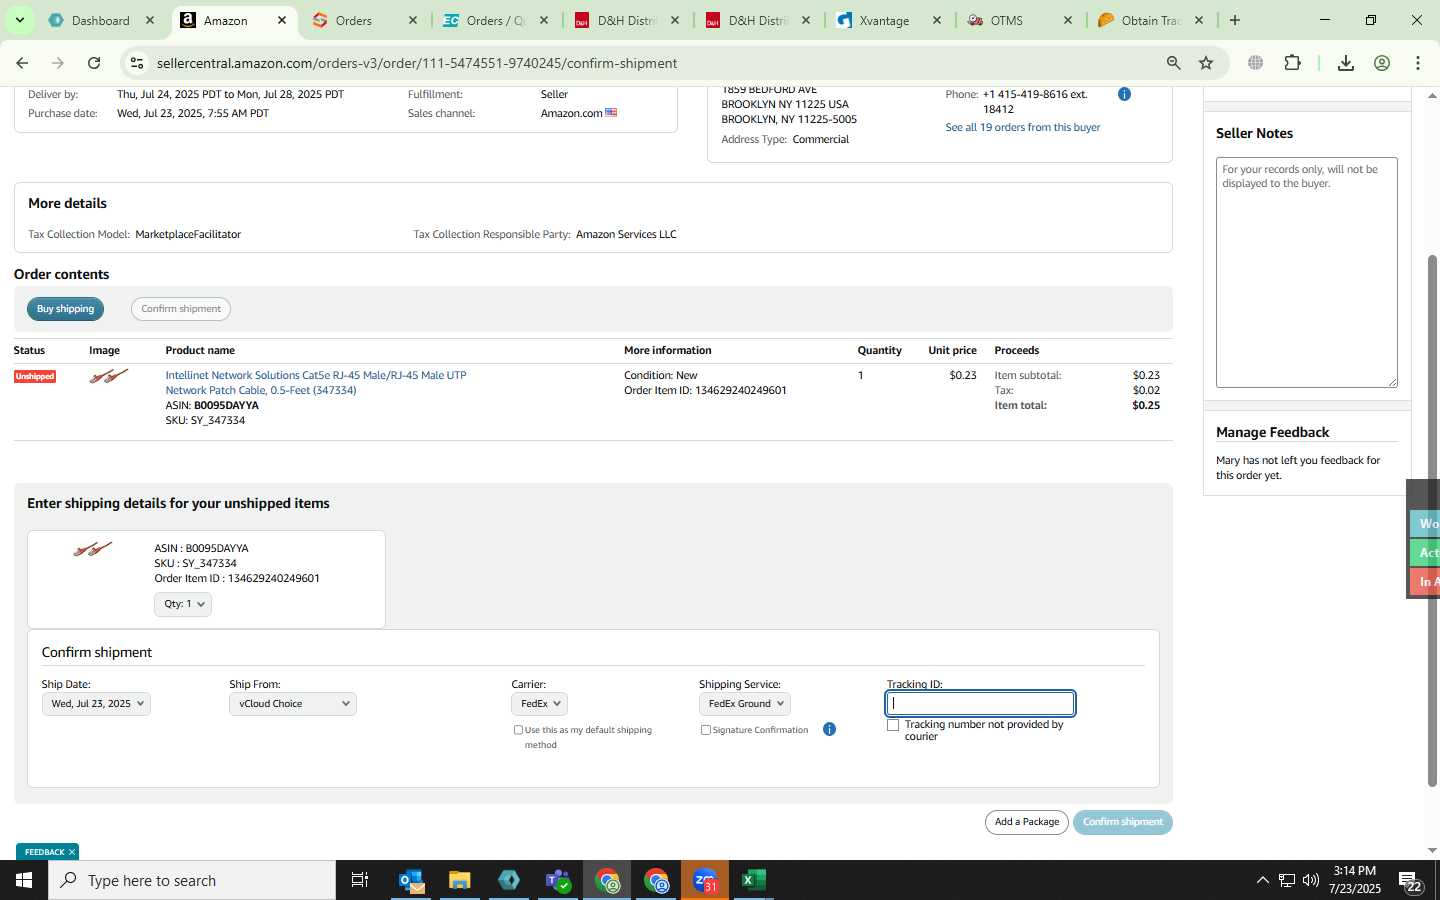The width and height of the screenshot is (1440, 900).
Task: Dismiss the FEEDBACK tag close icon
Action: 72,852
